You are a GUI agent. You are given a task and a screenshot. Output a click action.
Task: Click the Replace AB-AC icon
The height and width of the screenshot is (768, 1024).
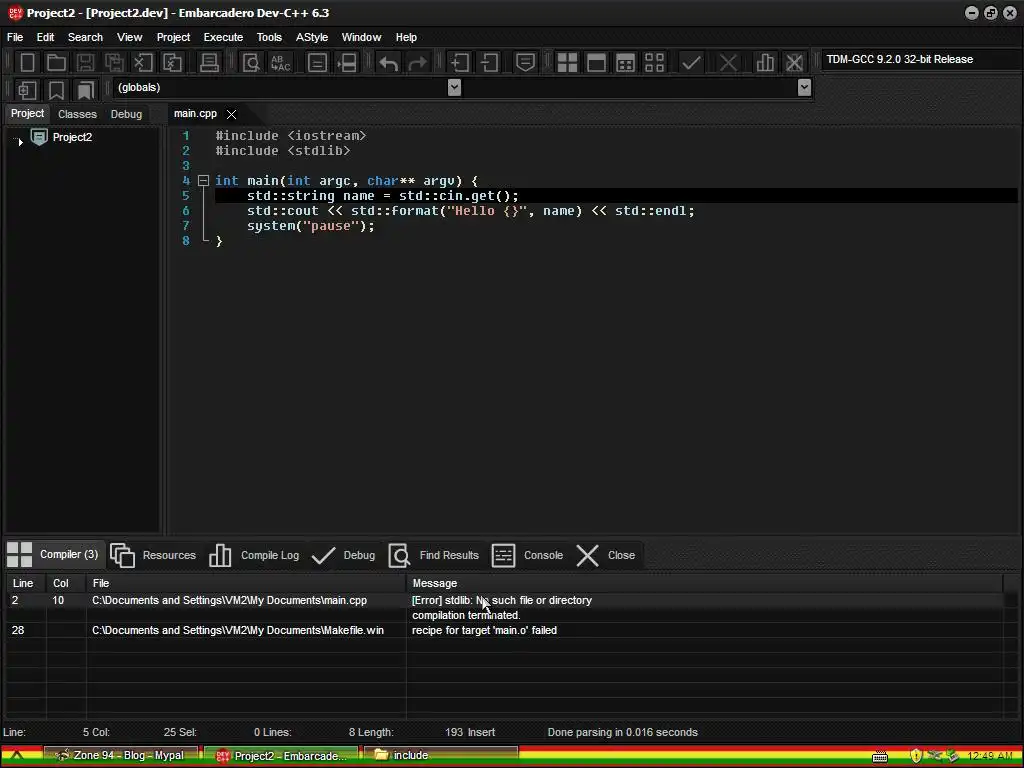(281, 63)
